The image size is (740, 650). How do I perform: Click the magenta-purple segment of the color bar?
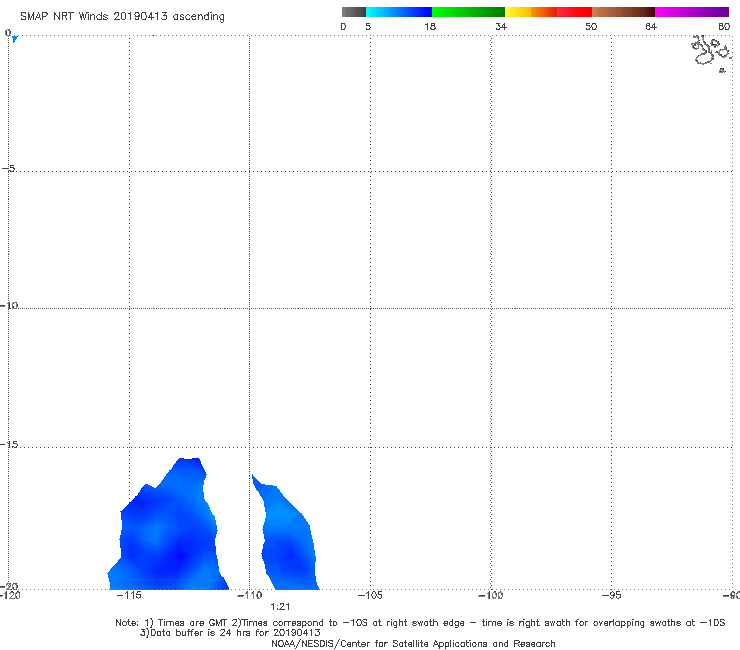coord(691,12)
